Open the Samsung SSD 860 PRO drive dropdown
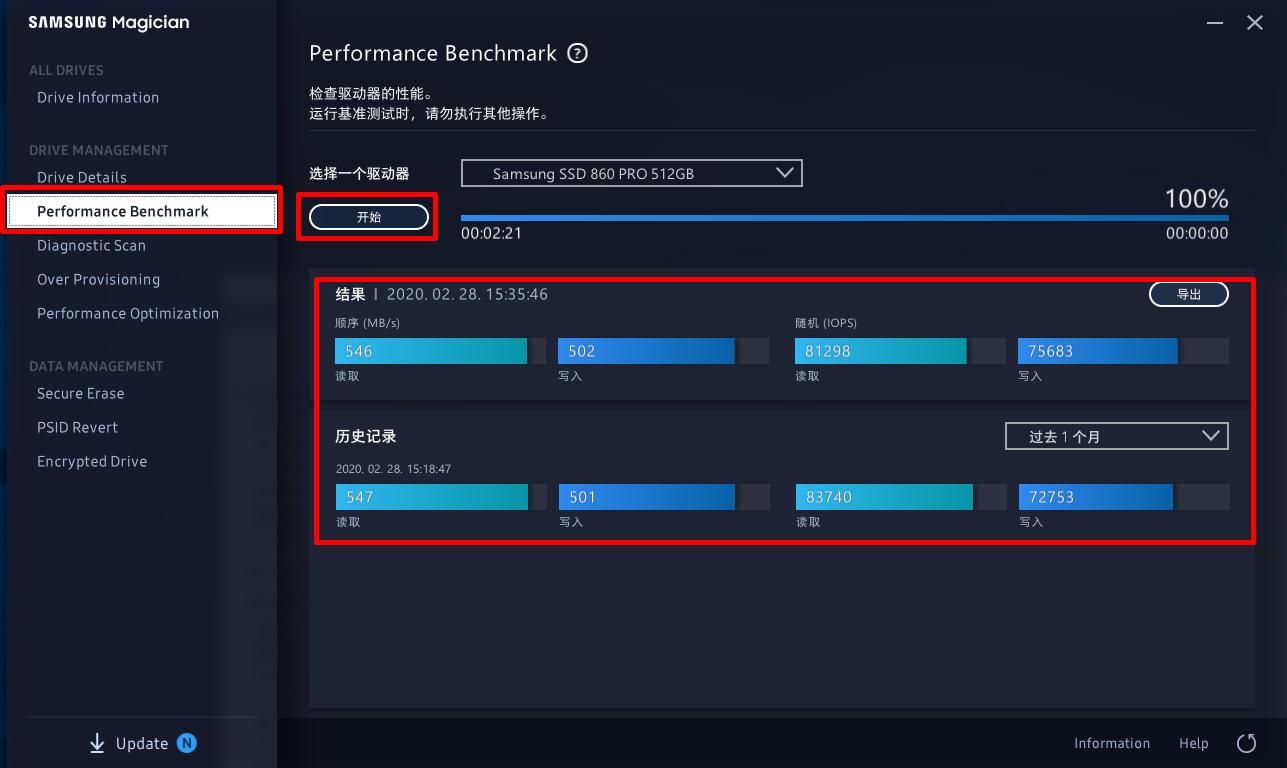Viewport: 1287px width, 768px height. pyautogui.click(x=631, y=174)
